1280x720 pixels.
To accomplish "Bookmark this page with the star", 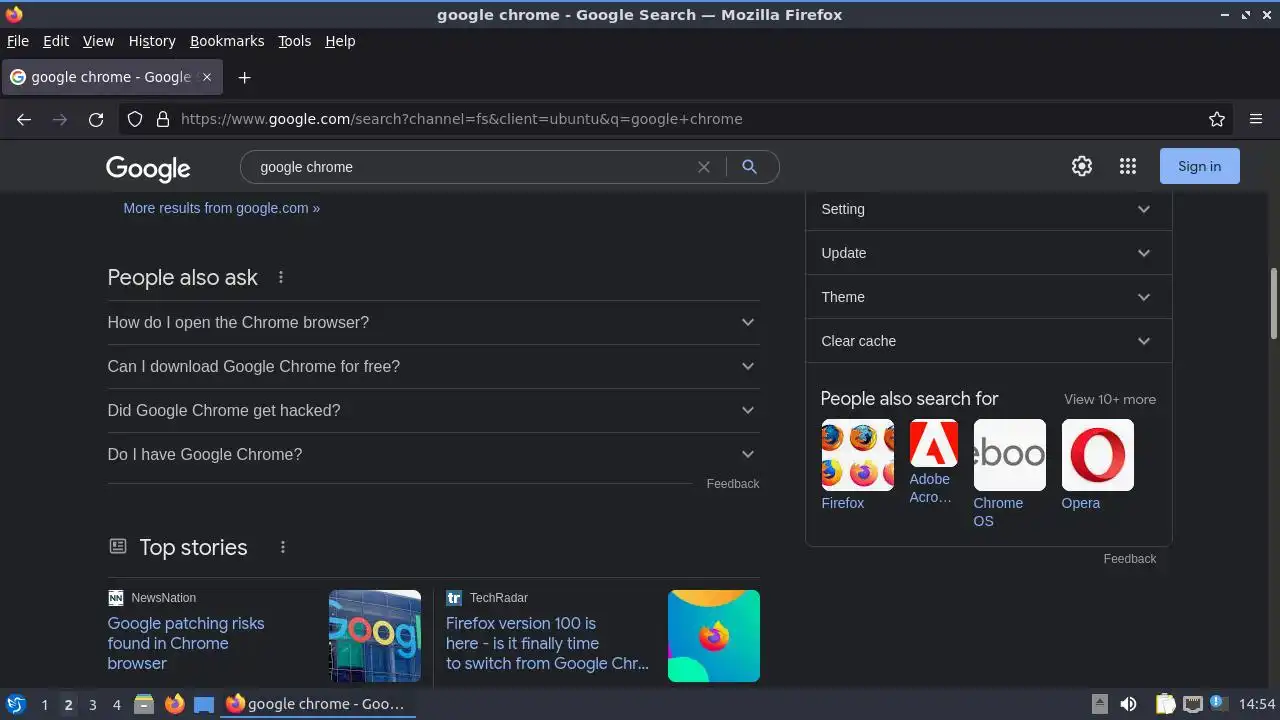I will (x=1217, y=119).
